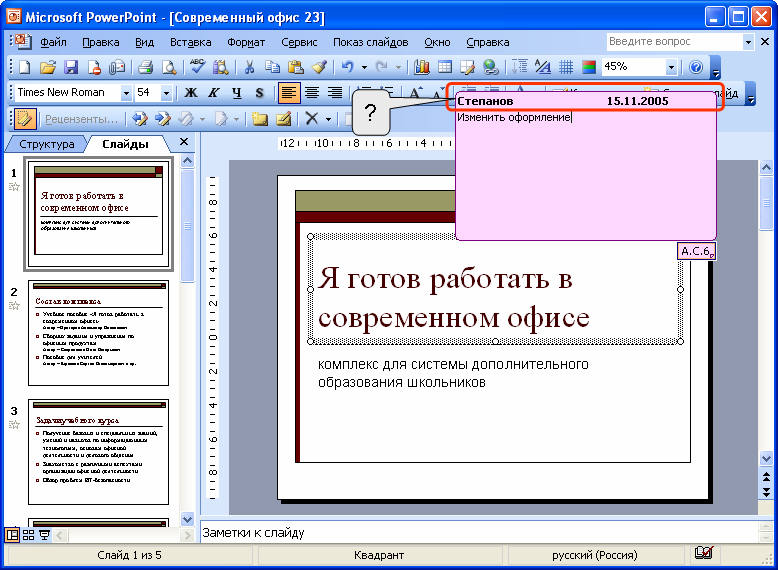Start slide show from current slide
This screenshot has height=570, width=778.
coord(45,535)
